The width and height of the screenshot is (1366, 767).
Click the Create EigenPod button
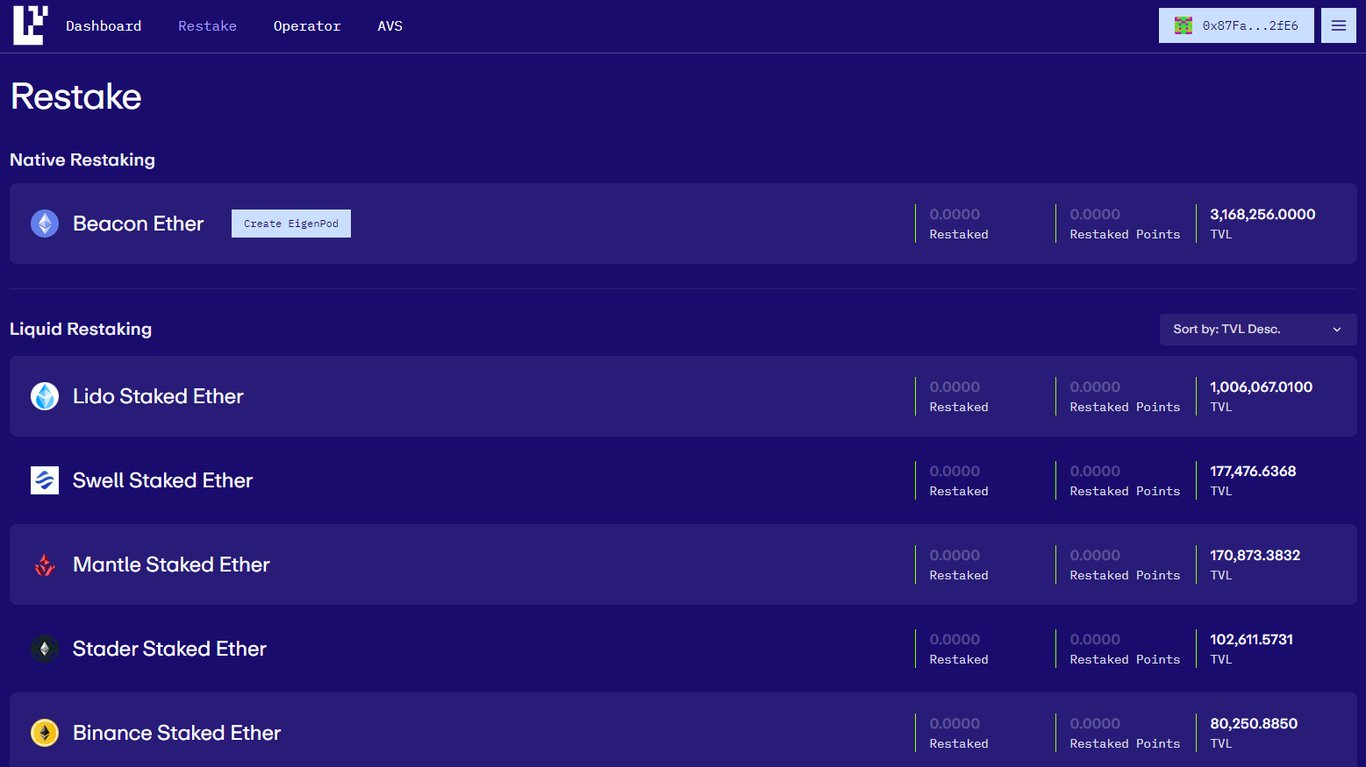(x=290, y=223)
